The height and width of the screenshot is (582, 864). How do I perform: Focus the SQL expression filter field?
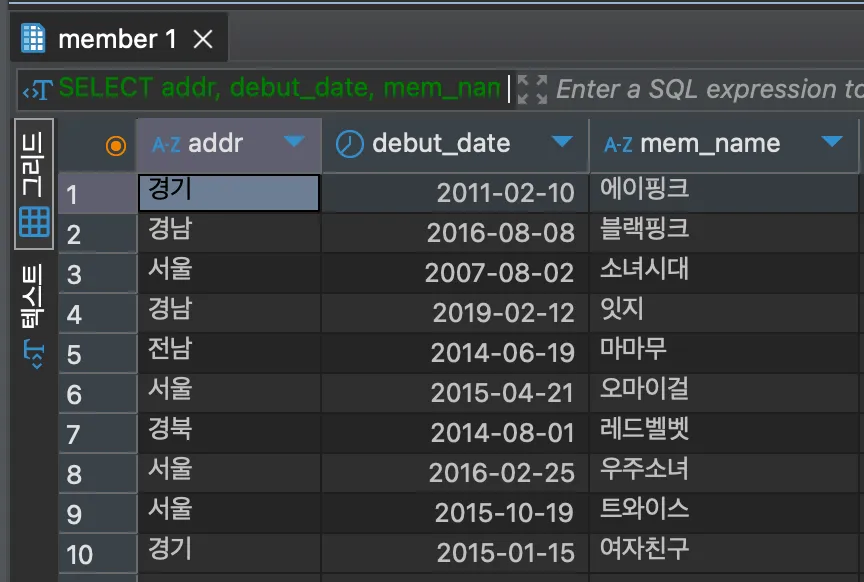click(709, 89)
